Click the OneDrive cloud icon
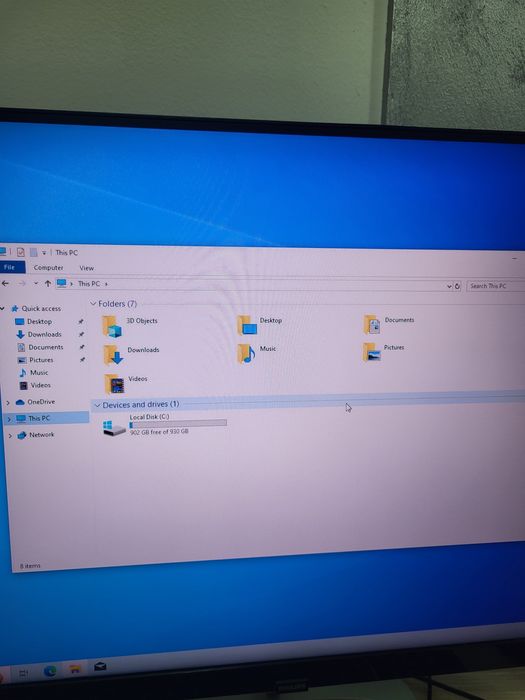 click(x=20, y=402)
